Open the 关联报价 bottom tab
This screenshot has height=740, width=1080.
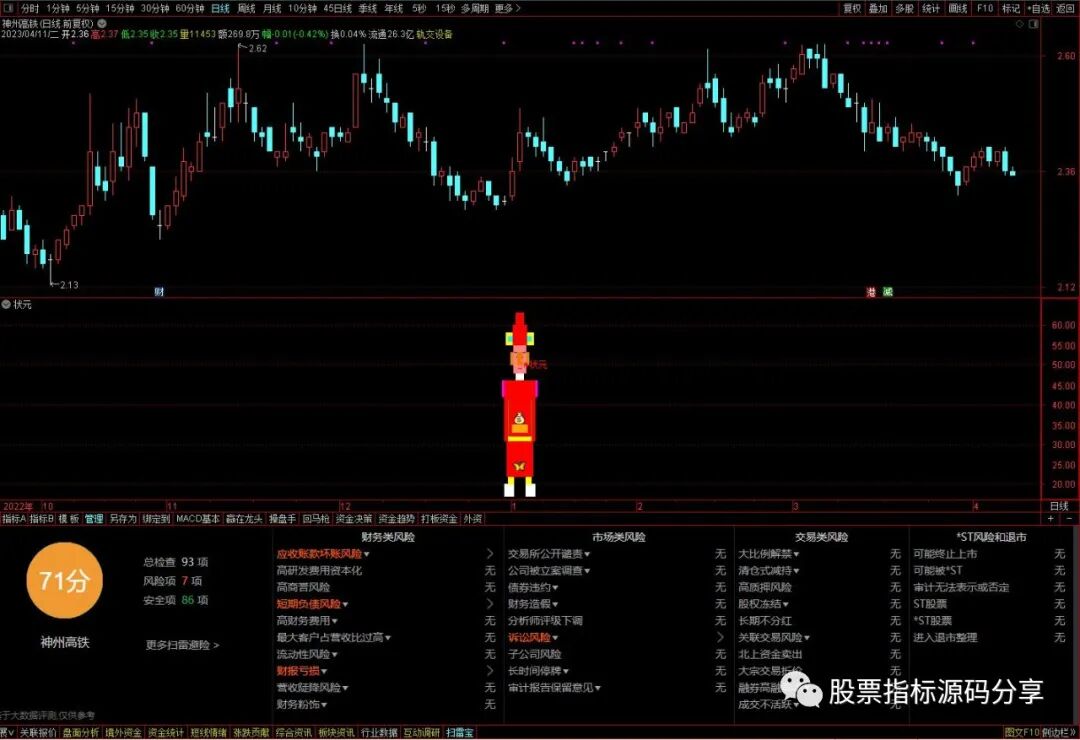pyautogui.click(x=38, y=732)
